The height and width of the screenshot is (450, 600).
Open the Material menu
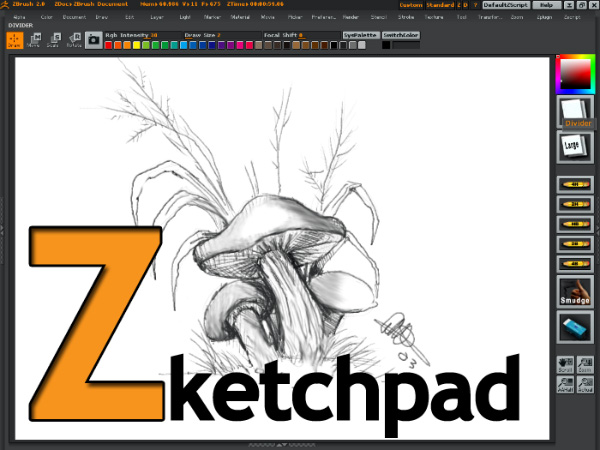coord(240,17)
